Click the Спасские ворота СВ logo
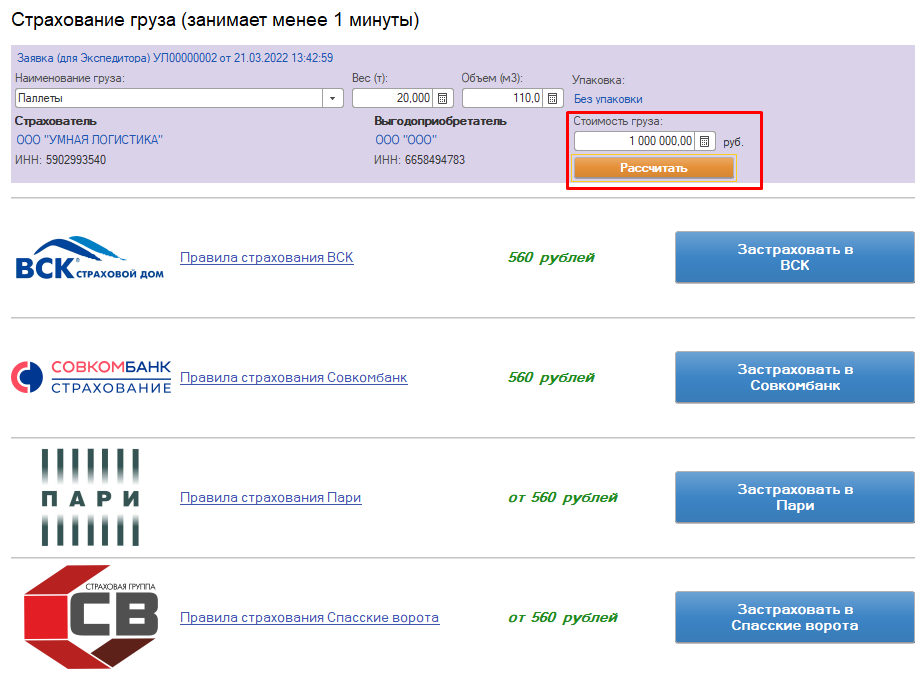 tap(91, 617)
